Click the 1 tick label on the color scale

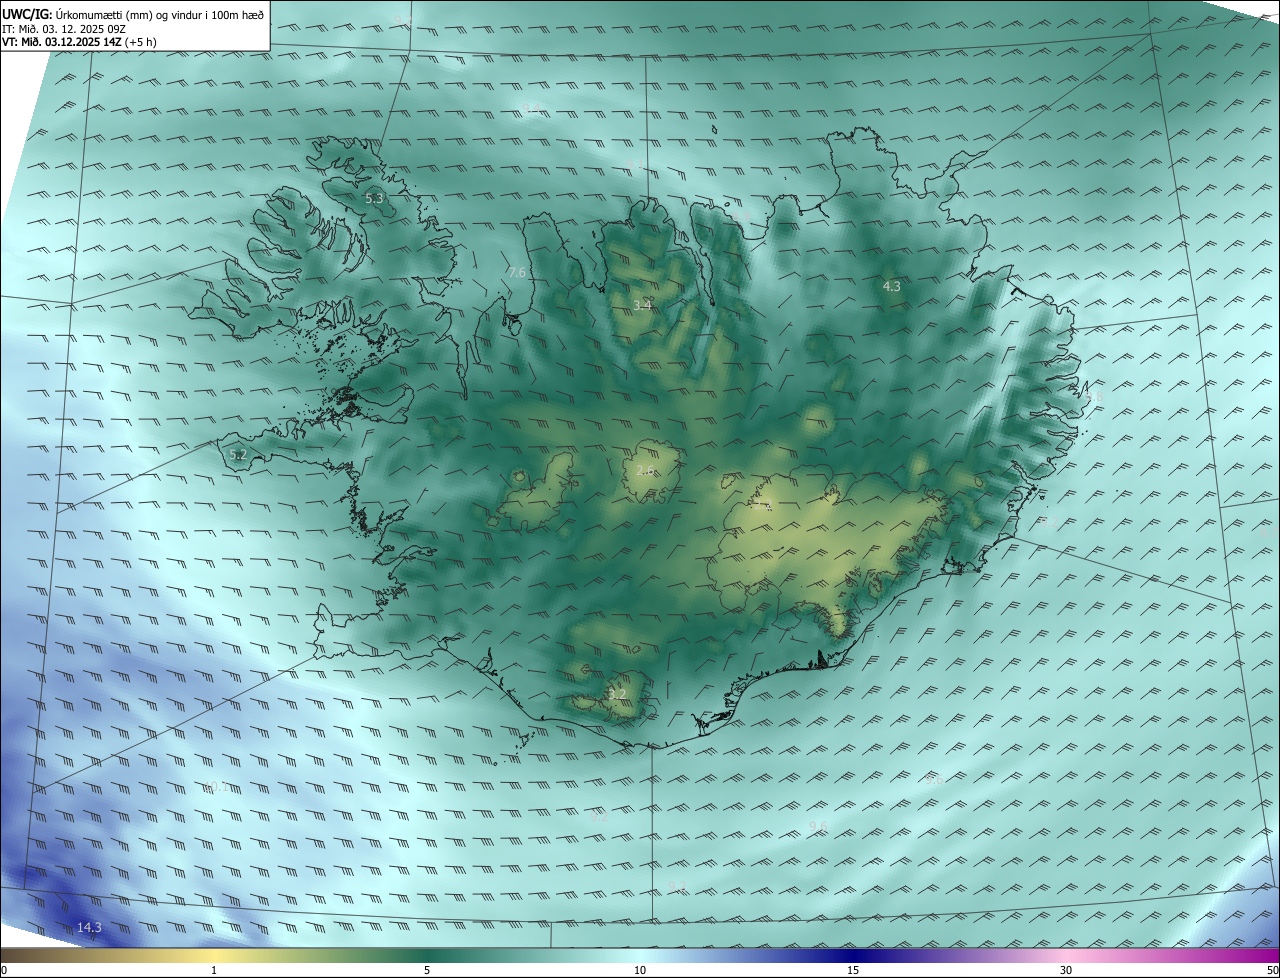[214, 970]
